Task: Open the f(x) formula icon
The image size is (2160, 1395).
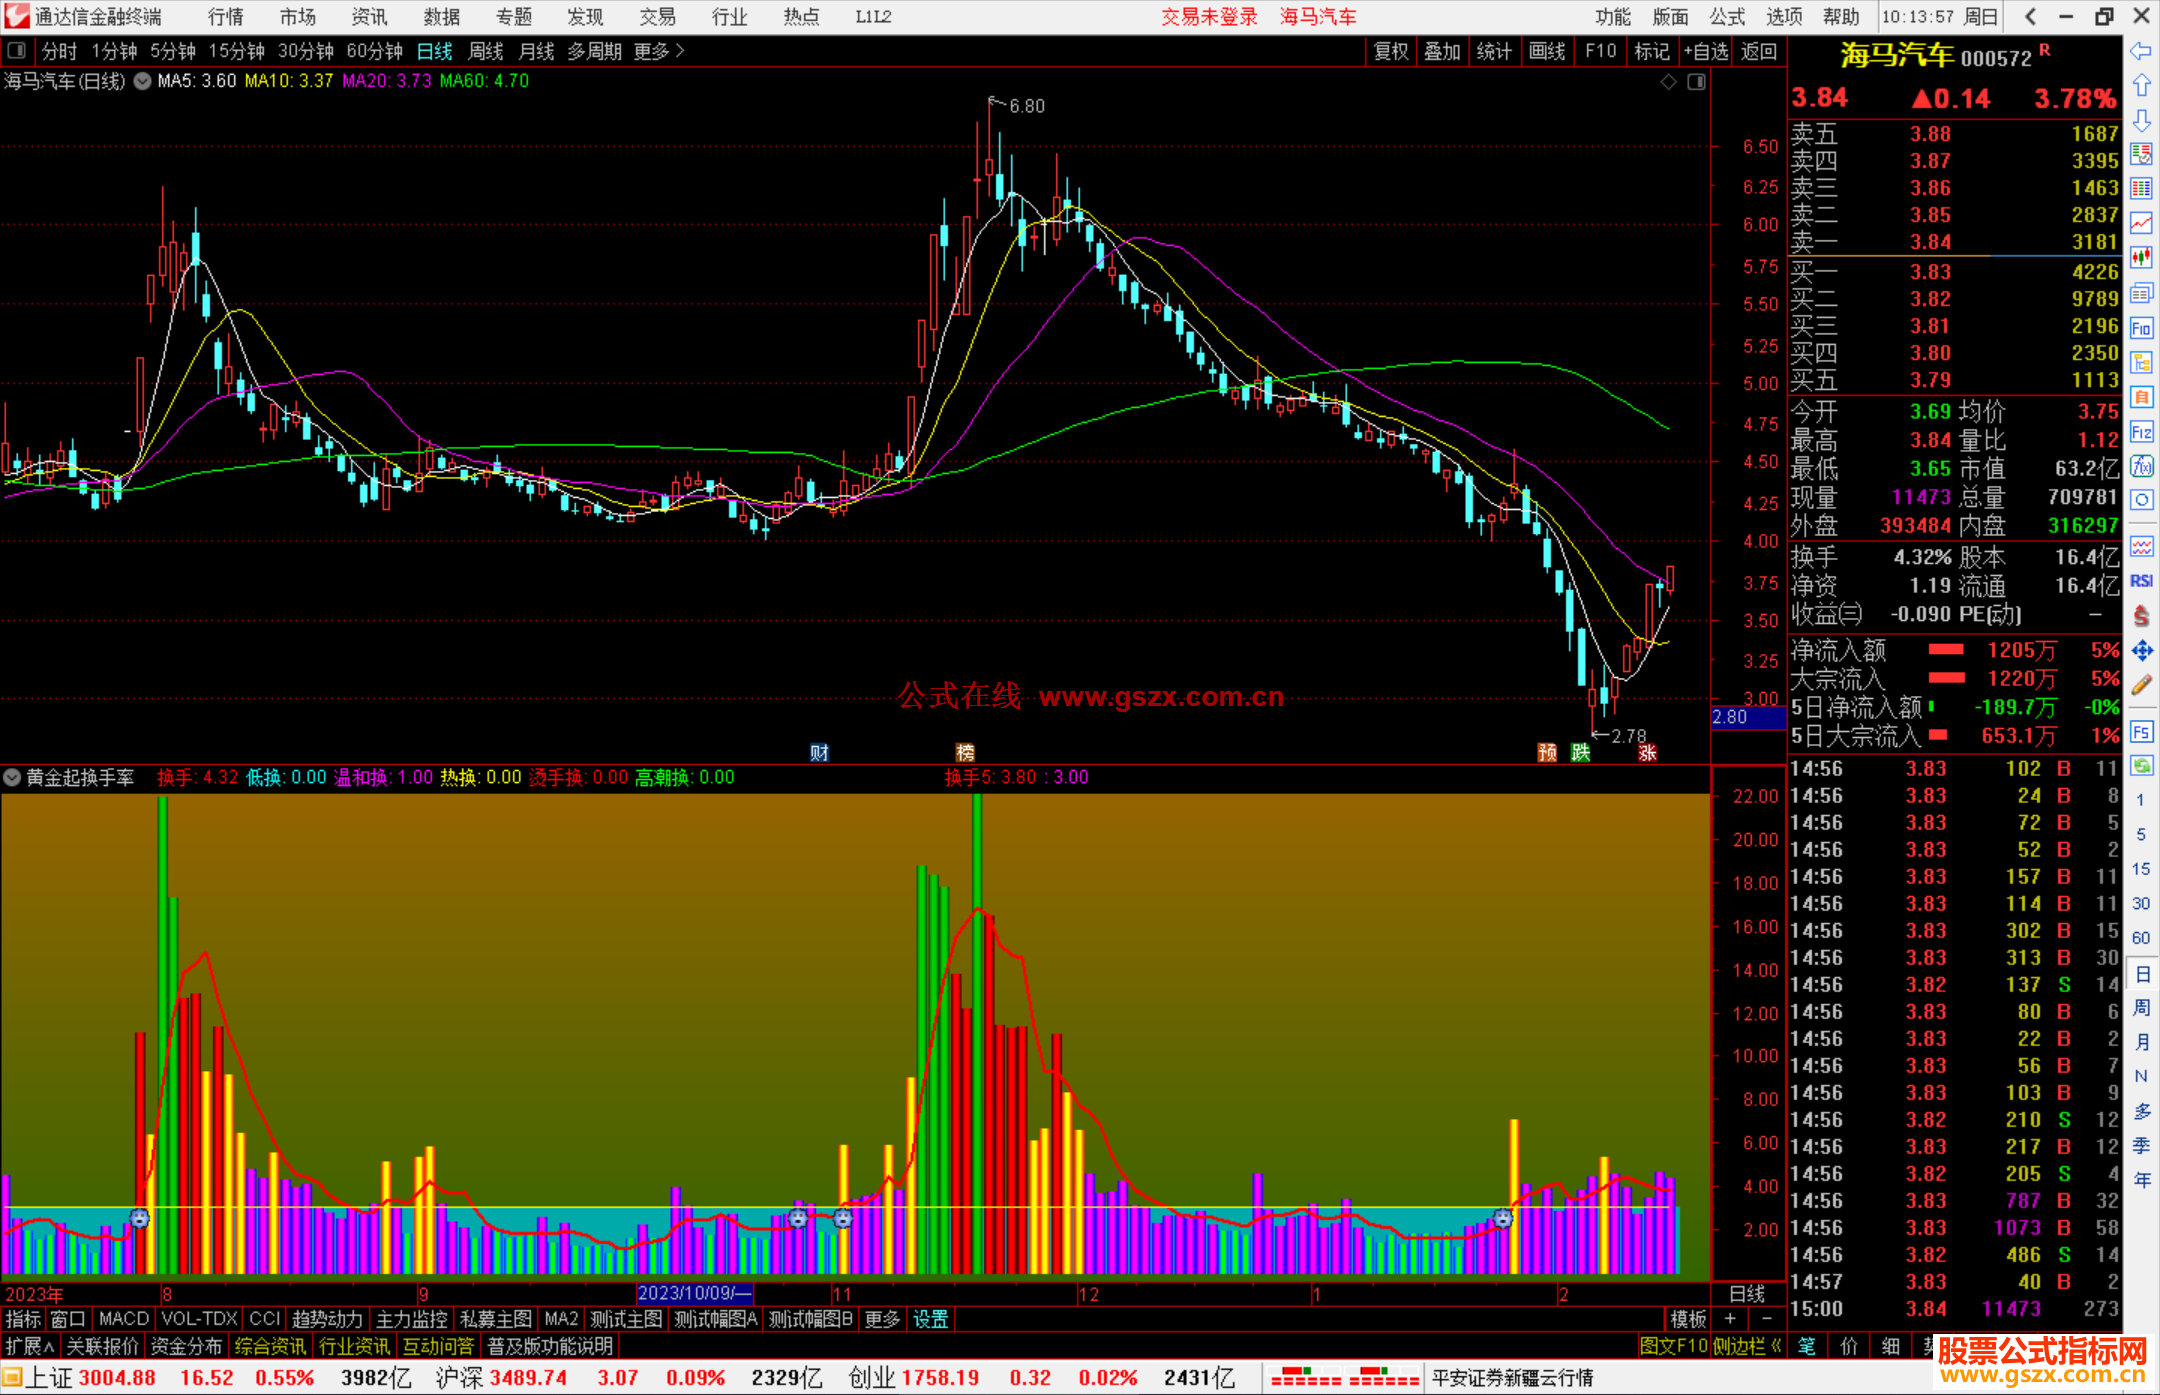Action: pyautogui.click(x=2141, y=466)
